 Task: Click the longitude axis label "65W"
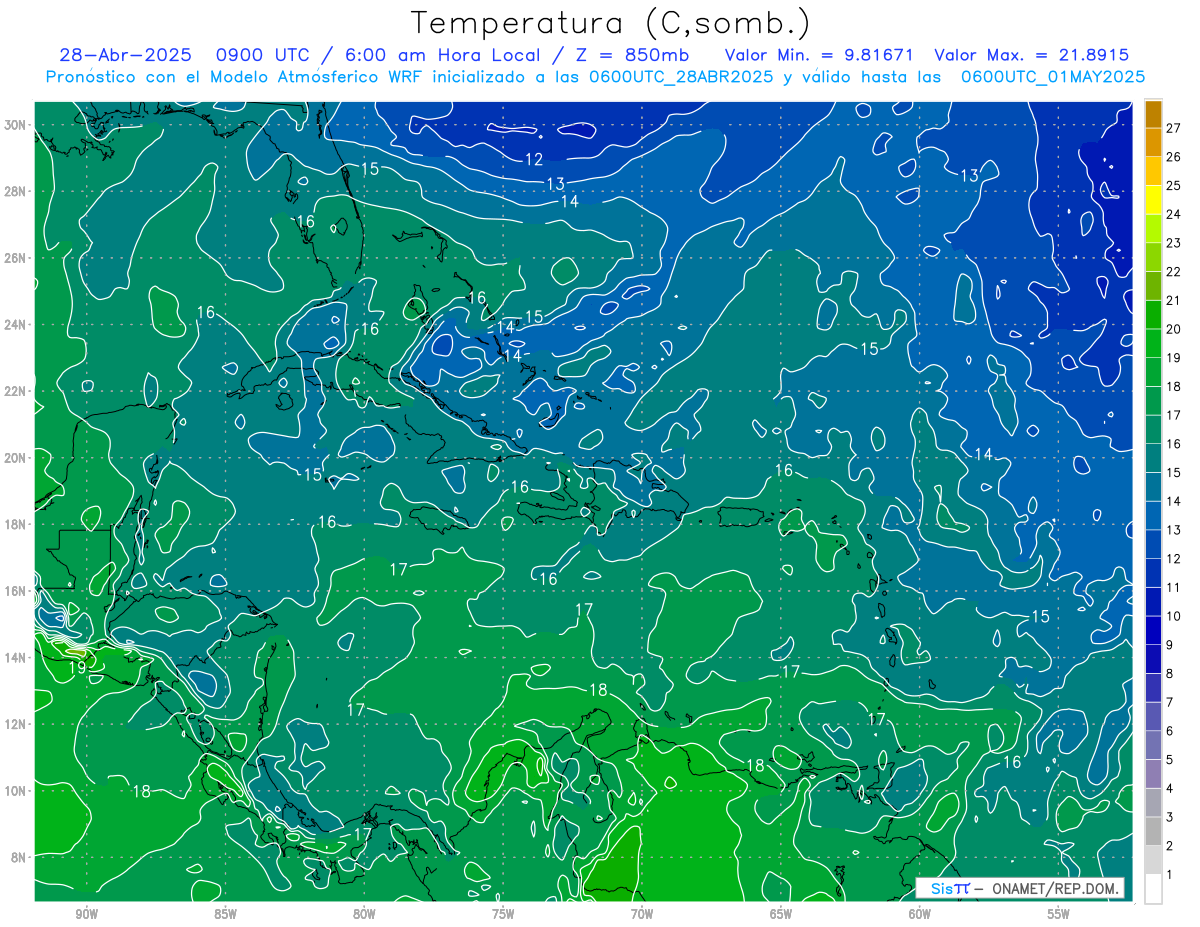point(781,914)
